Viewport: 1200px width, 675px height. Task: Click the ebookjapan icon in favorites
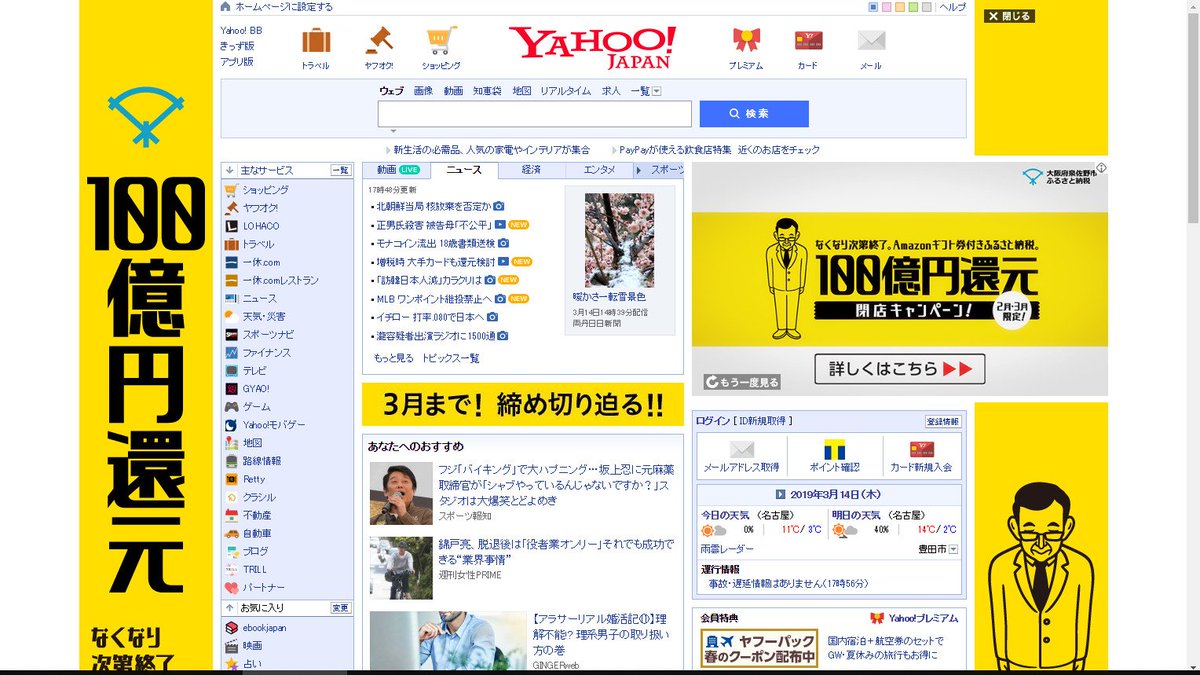(231, 628)
